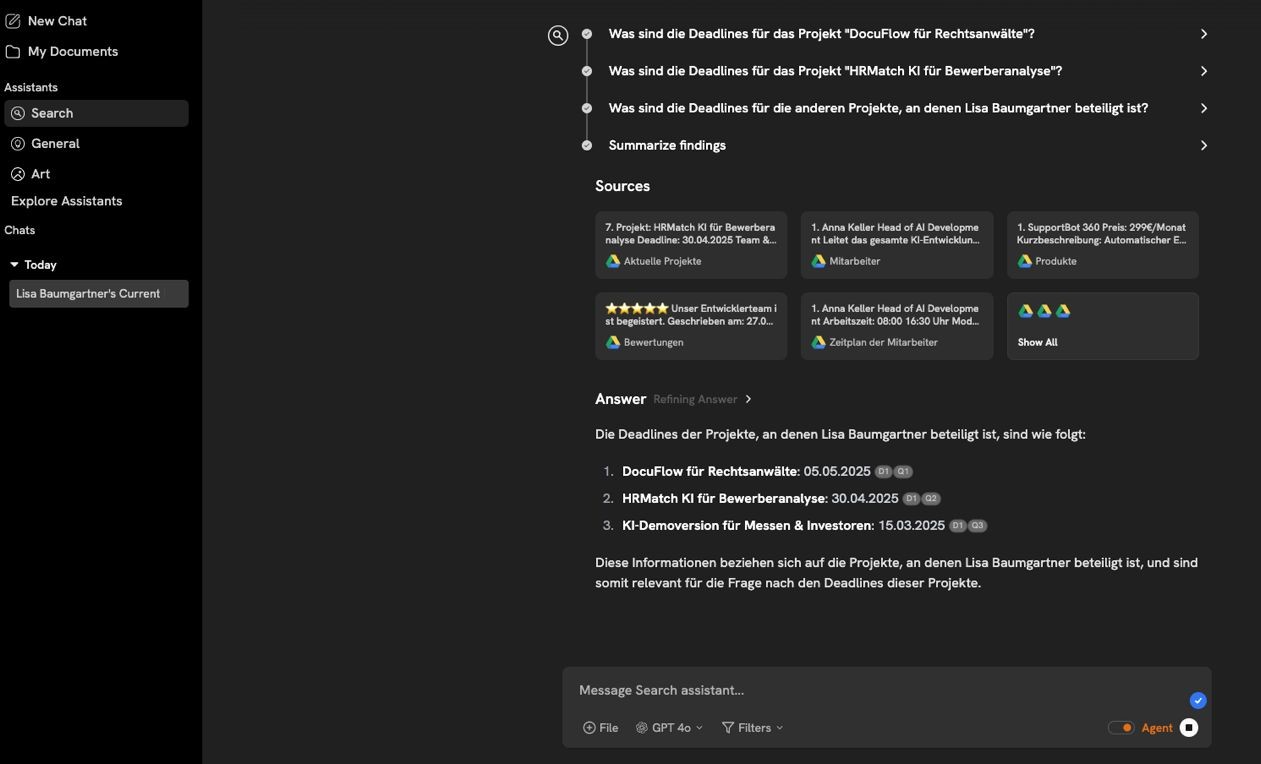Toggle the Agent mode switch
1261x764 pixels.
1120,728
